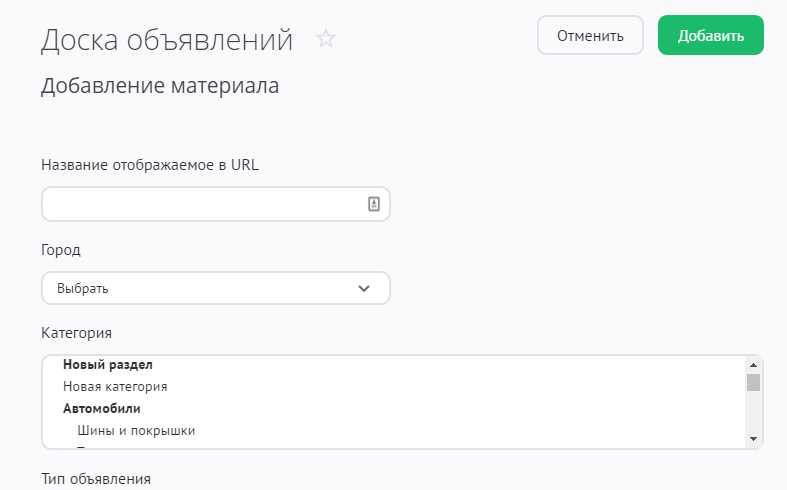Pick Шины и покрышки category
The height and width of the screenshot is (490, 787).
(135, 431)
